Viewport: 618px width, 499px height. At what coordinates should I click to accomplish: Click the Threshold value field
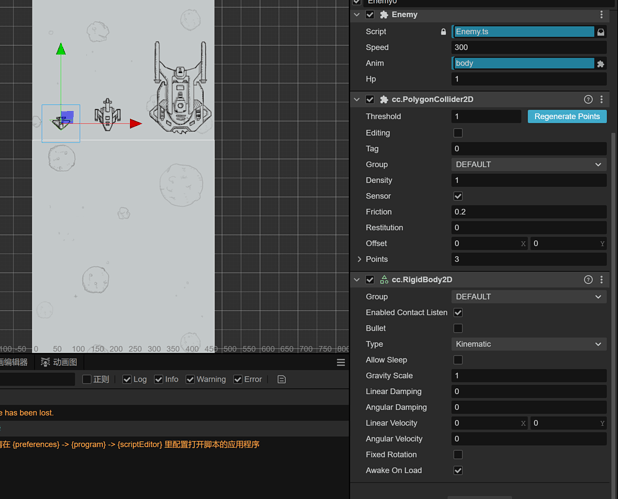(x=486, y=116)
